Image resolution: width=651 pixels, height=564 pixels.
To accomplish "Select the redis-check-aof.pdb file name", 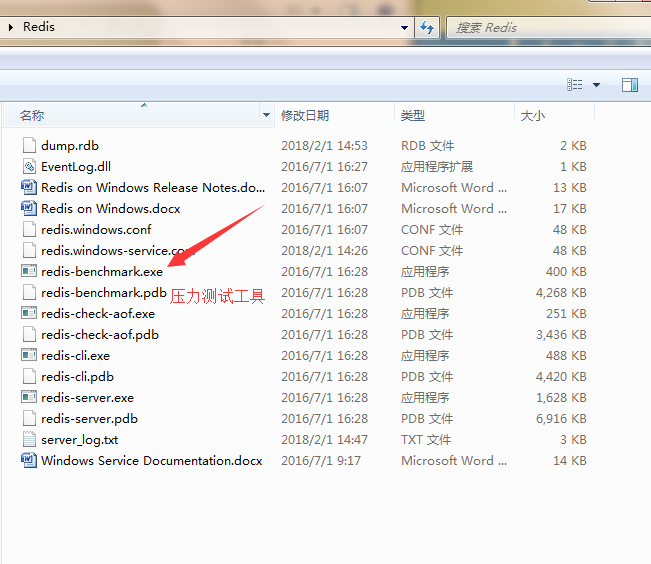I will [100, 335].
